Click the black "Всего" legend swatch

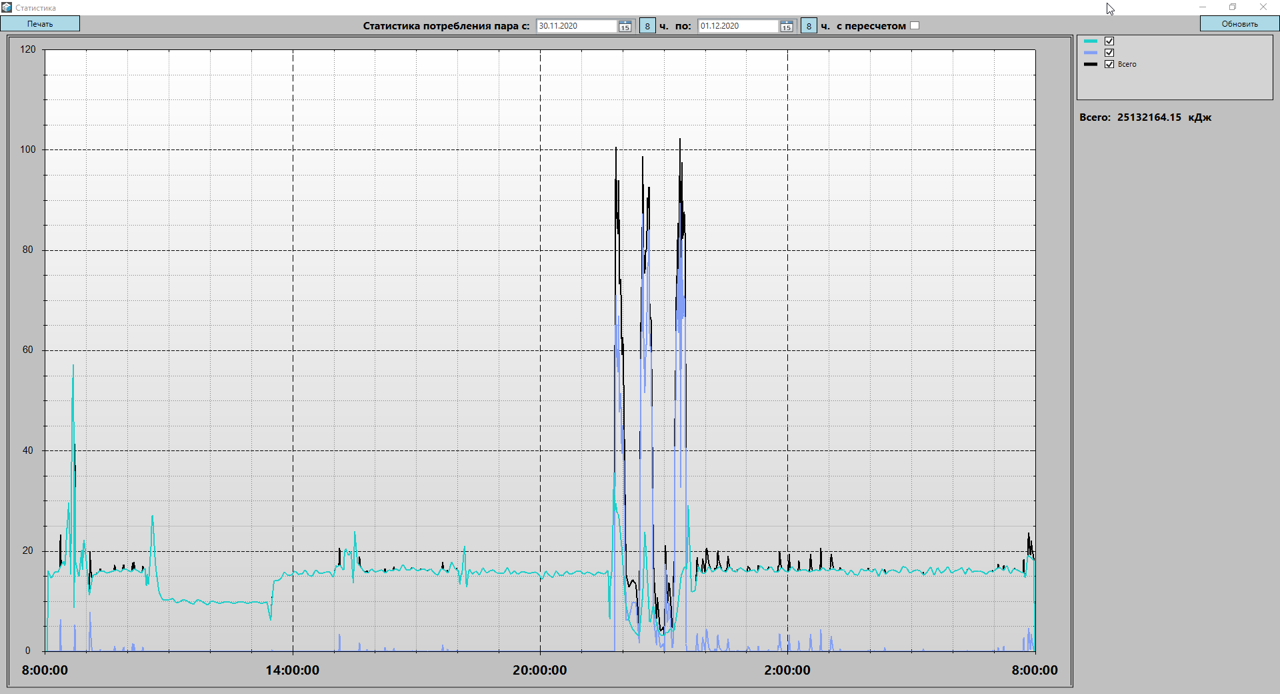tap(1091, 64)
